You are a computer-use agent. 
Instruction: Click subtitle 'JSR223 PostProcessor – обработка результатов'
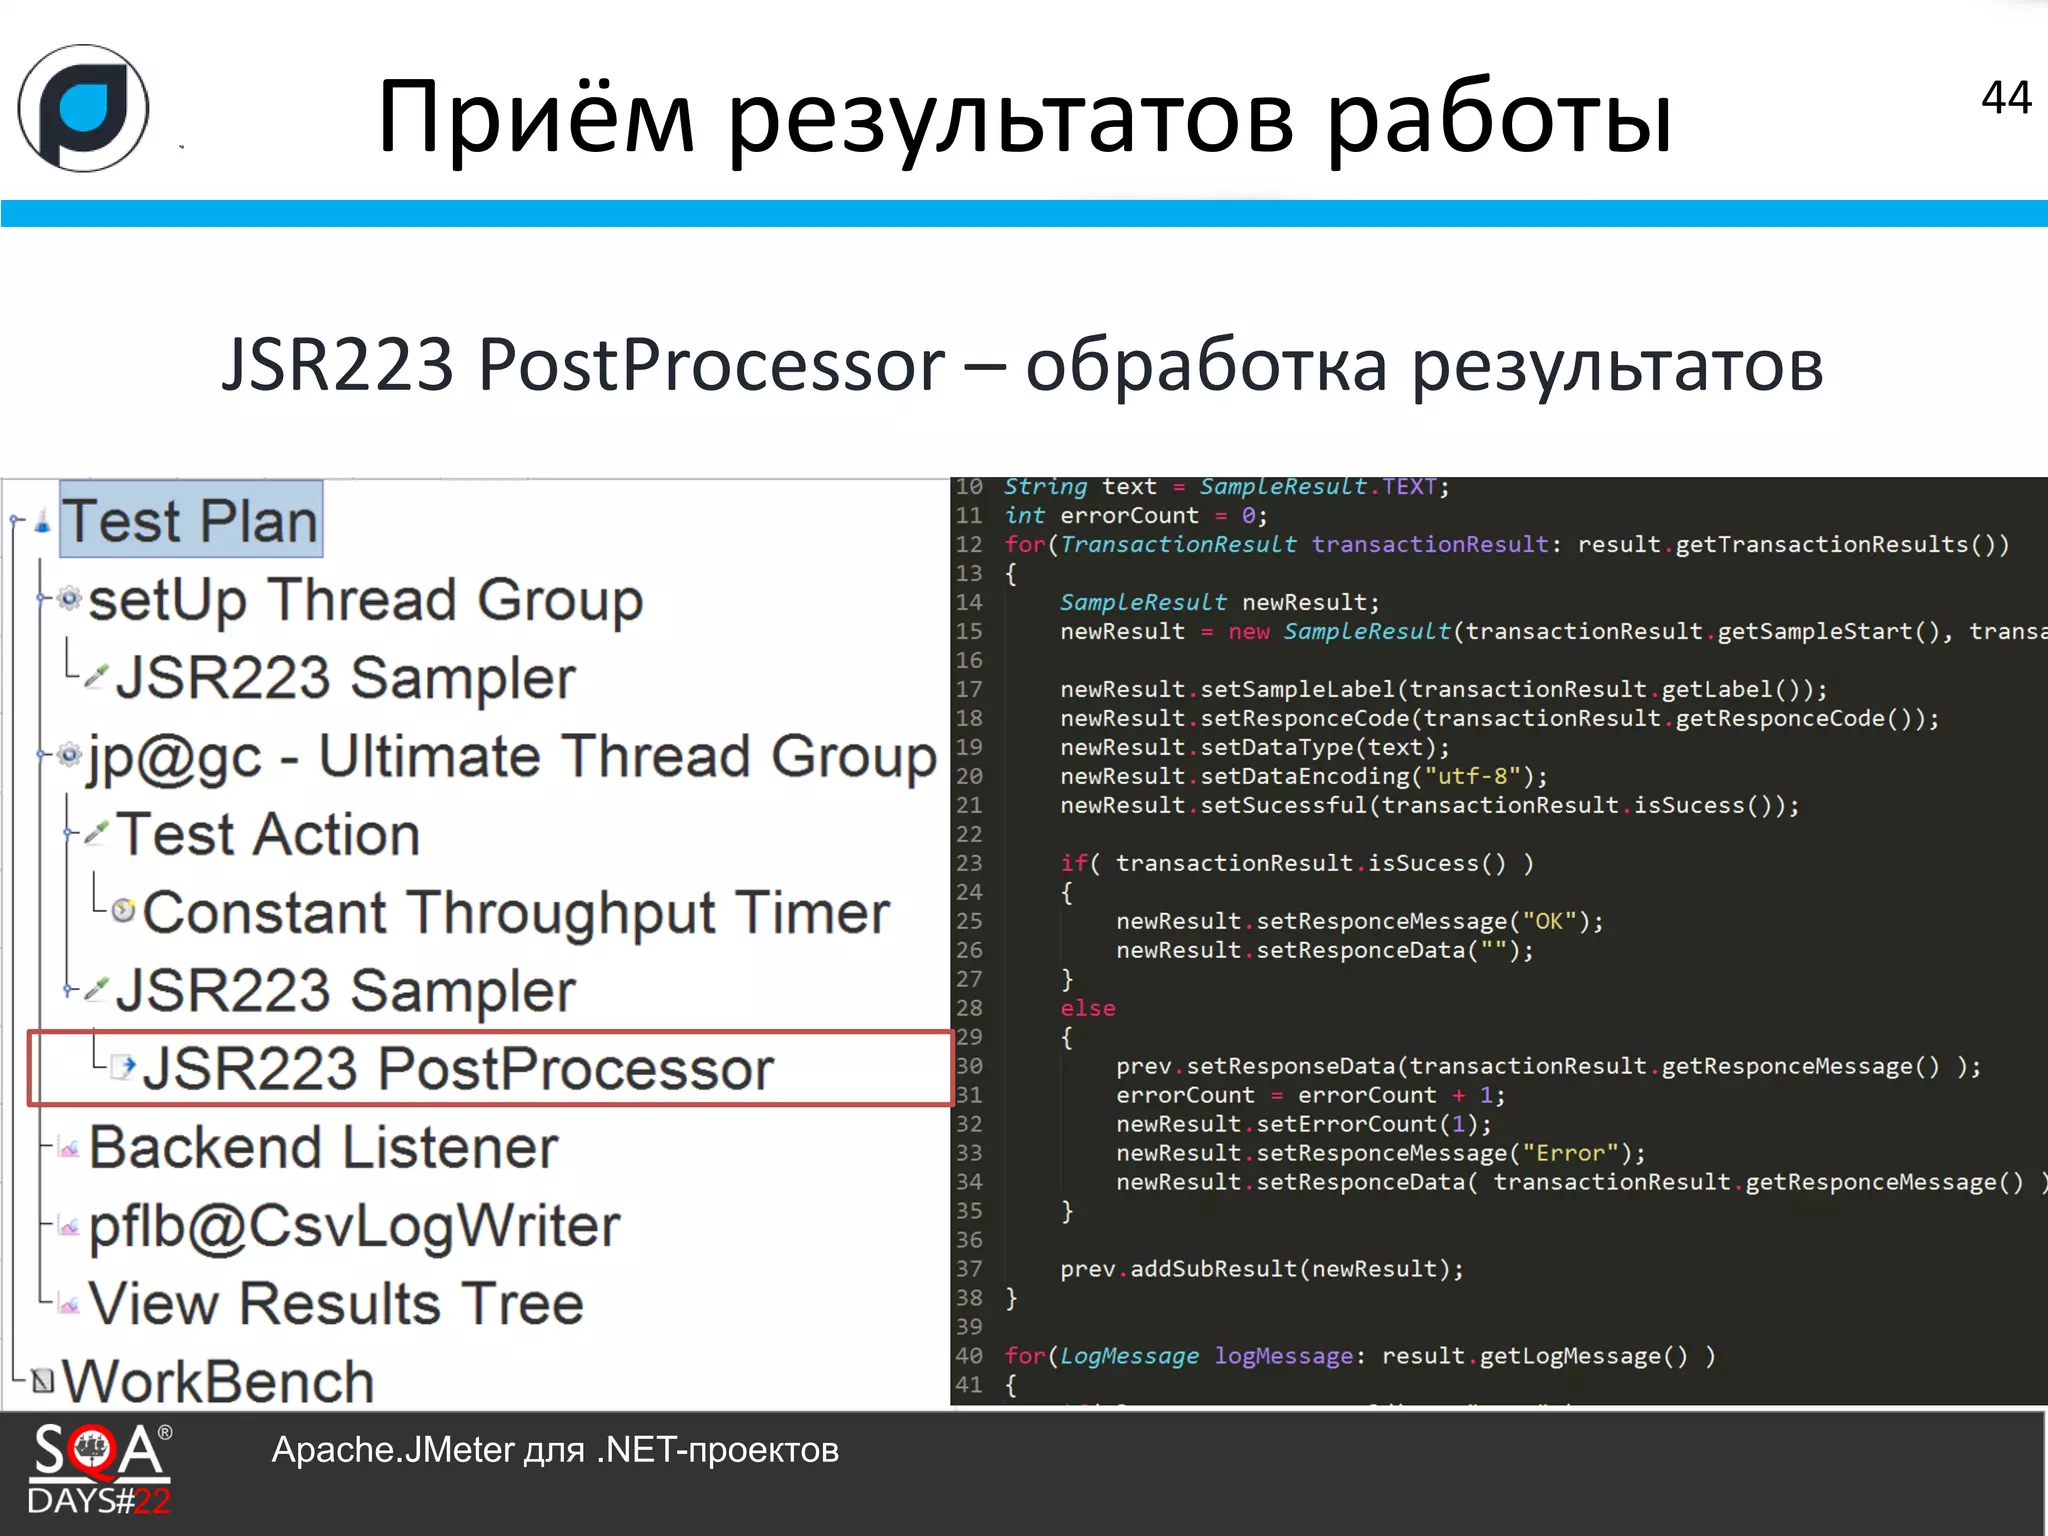(1022, 365)
